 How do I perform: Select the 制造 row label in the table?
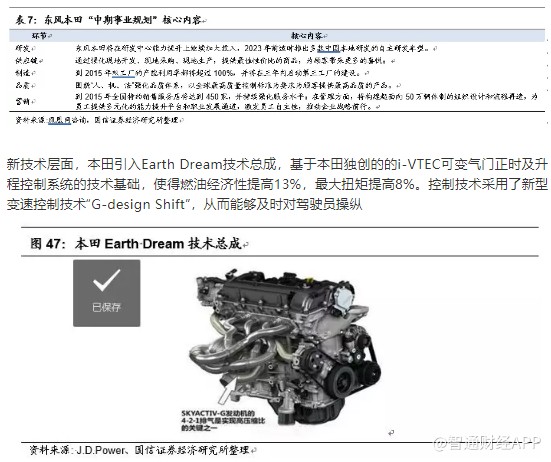[x=24, y=73]
